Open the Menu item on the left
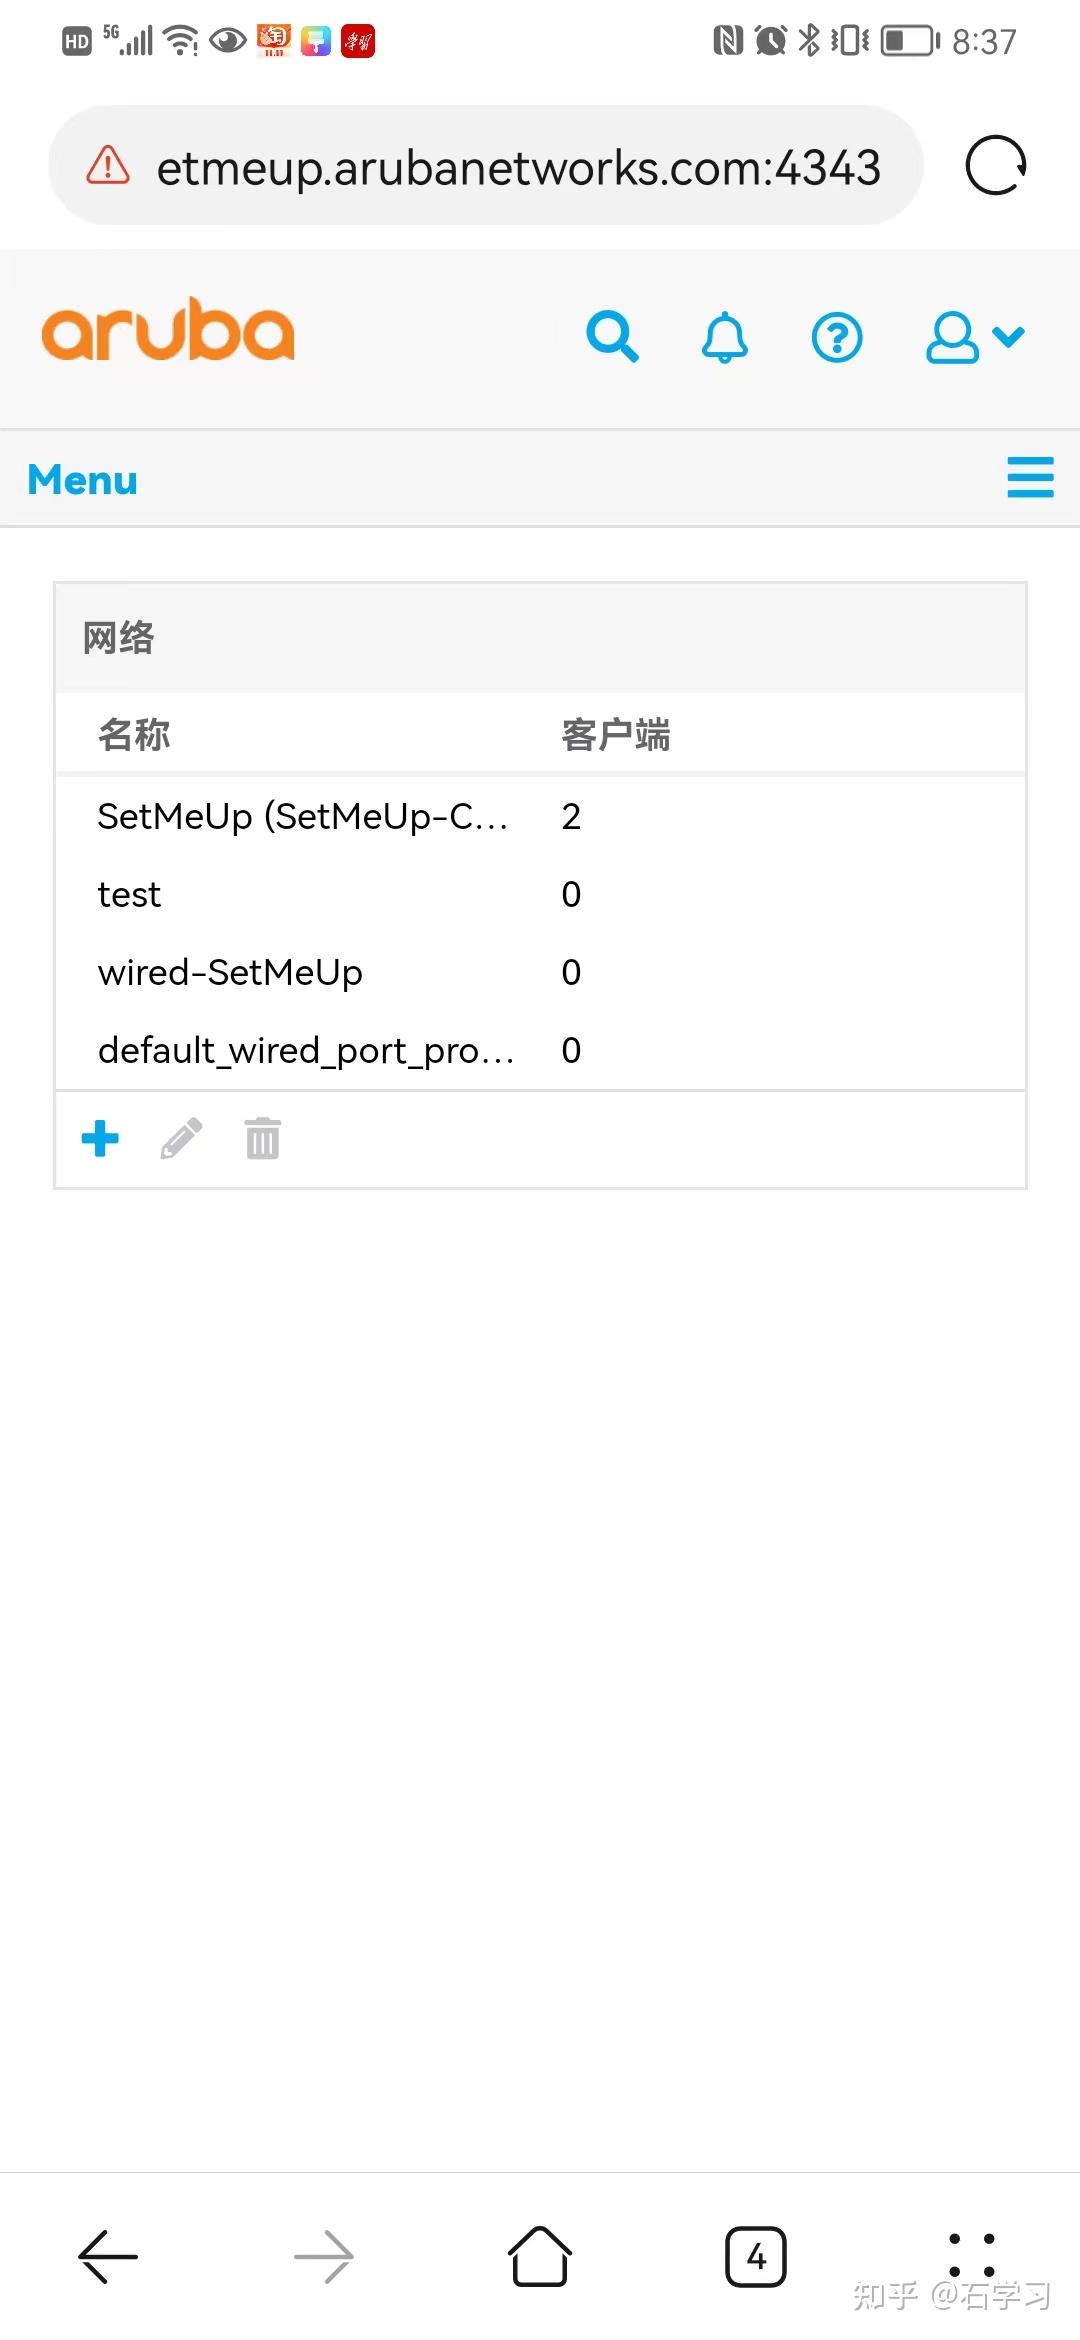The image size is (1080, 2340). (82, 480)
